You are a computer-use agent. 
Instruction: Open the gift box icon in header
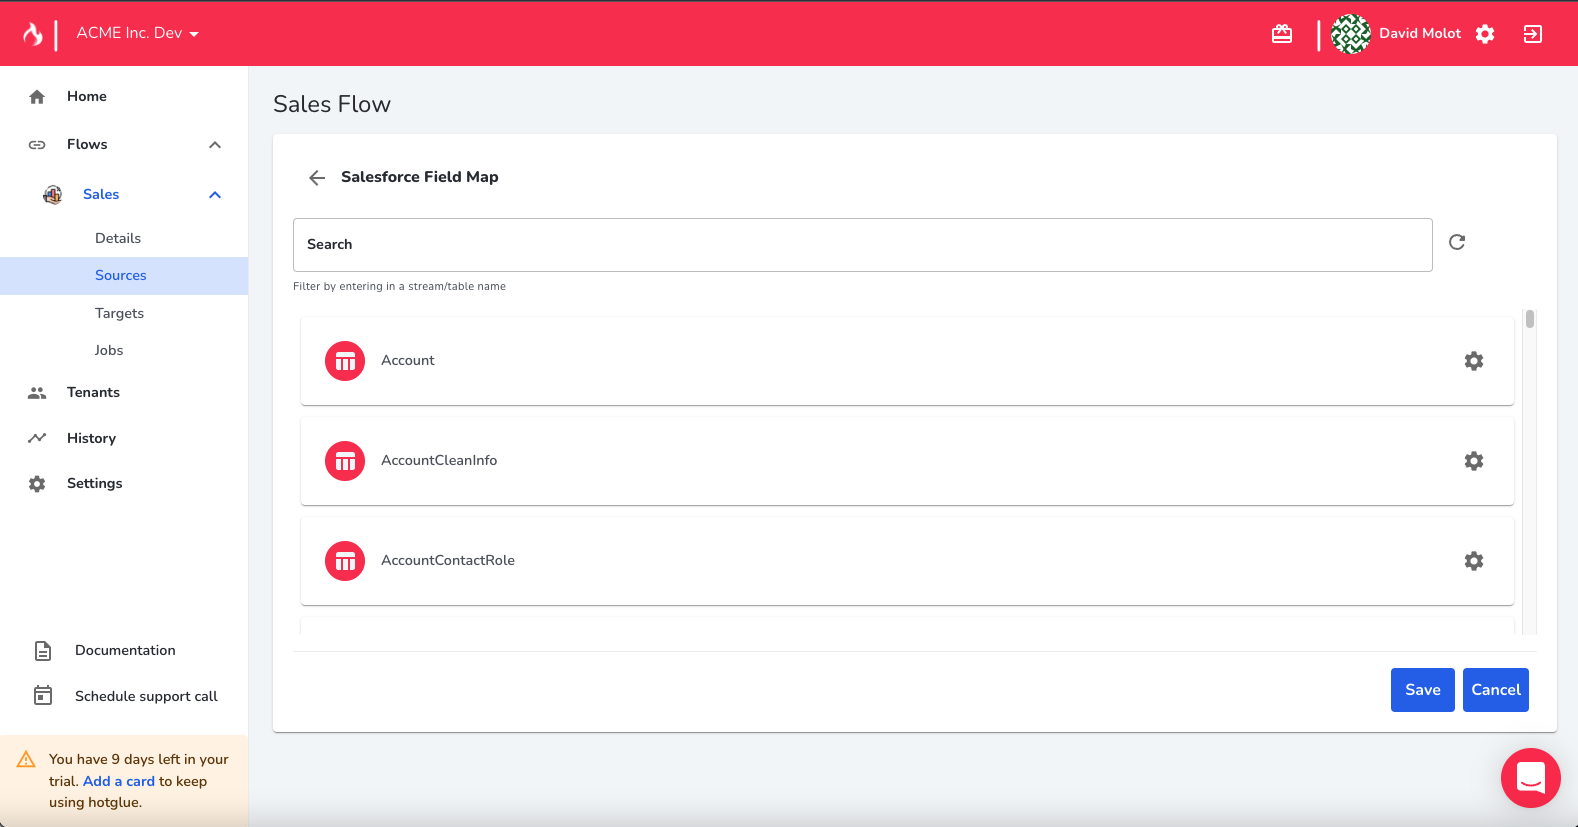pos(1282,34)
